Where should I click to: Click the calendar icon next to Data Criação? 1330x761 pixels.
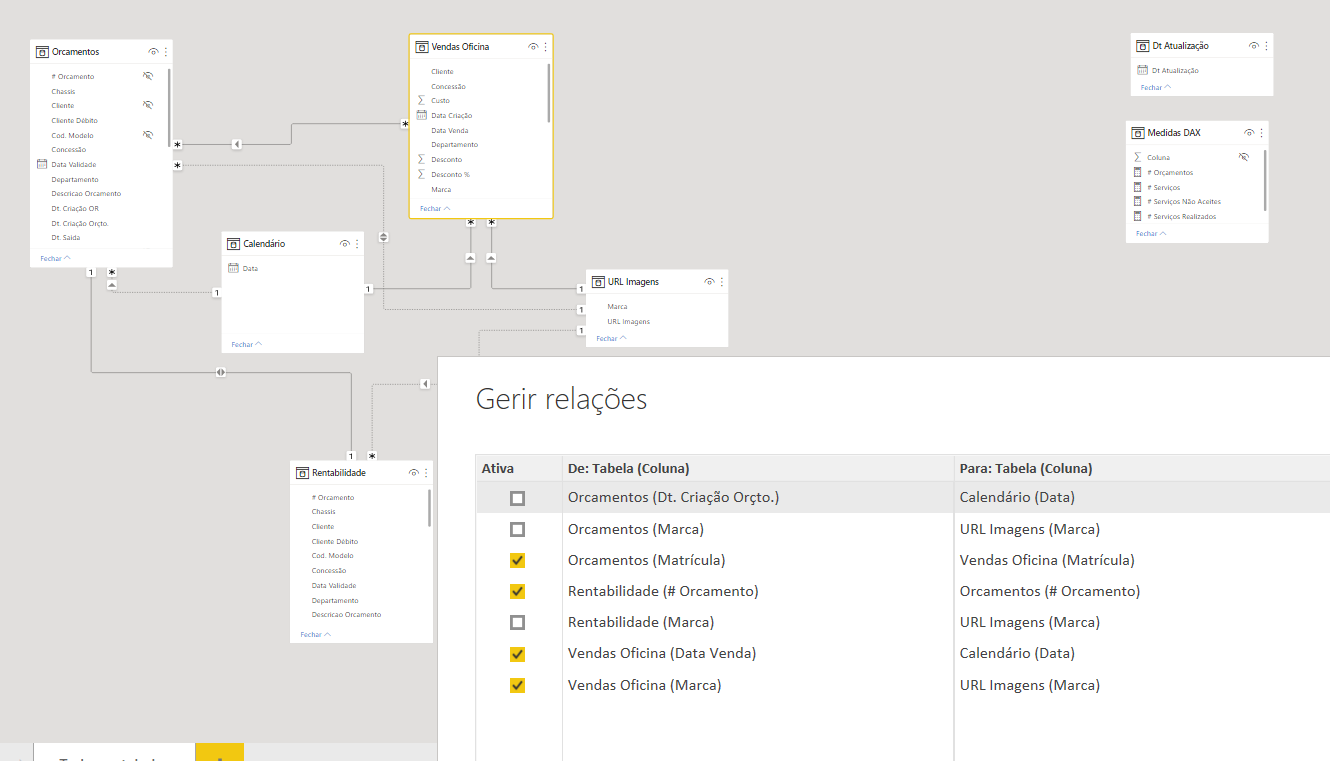pos(422,116)
